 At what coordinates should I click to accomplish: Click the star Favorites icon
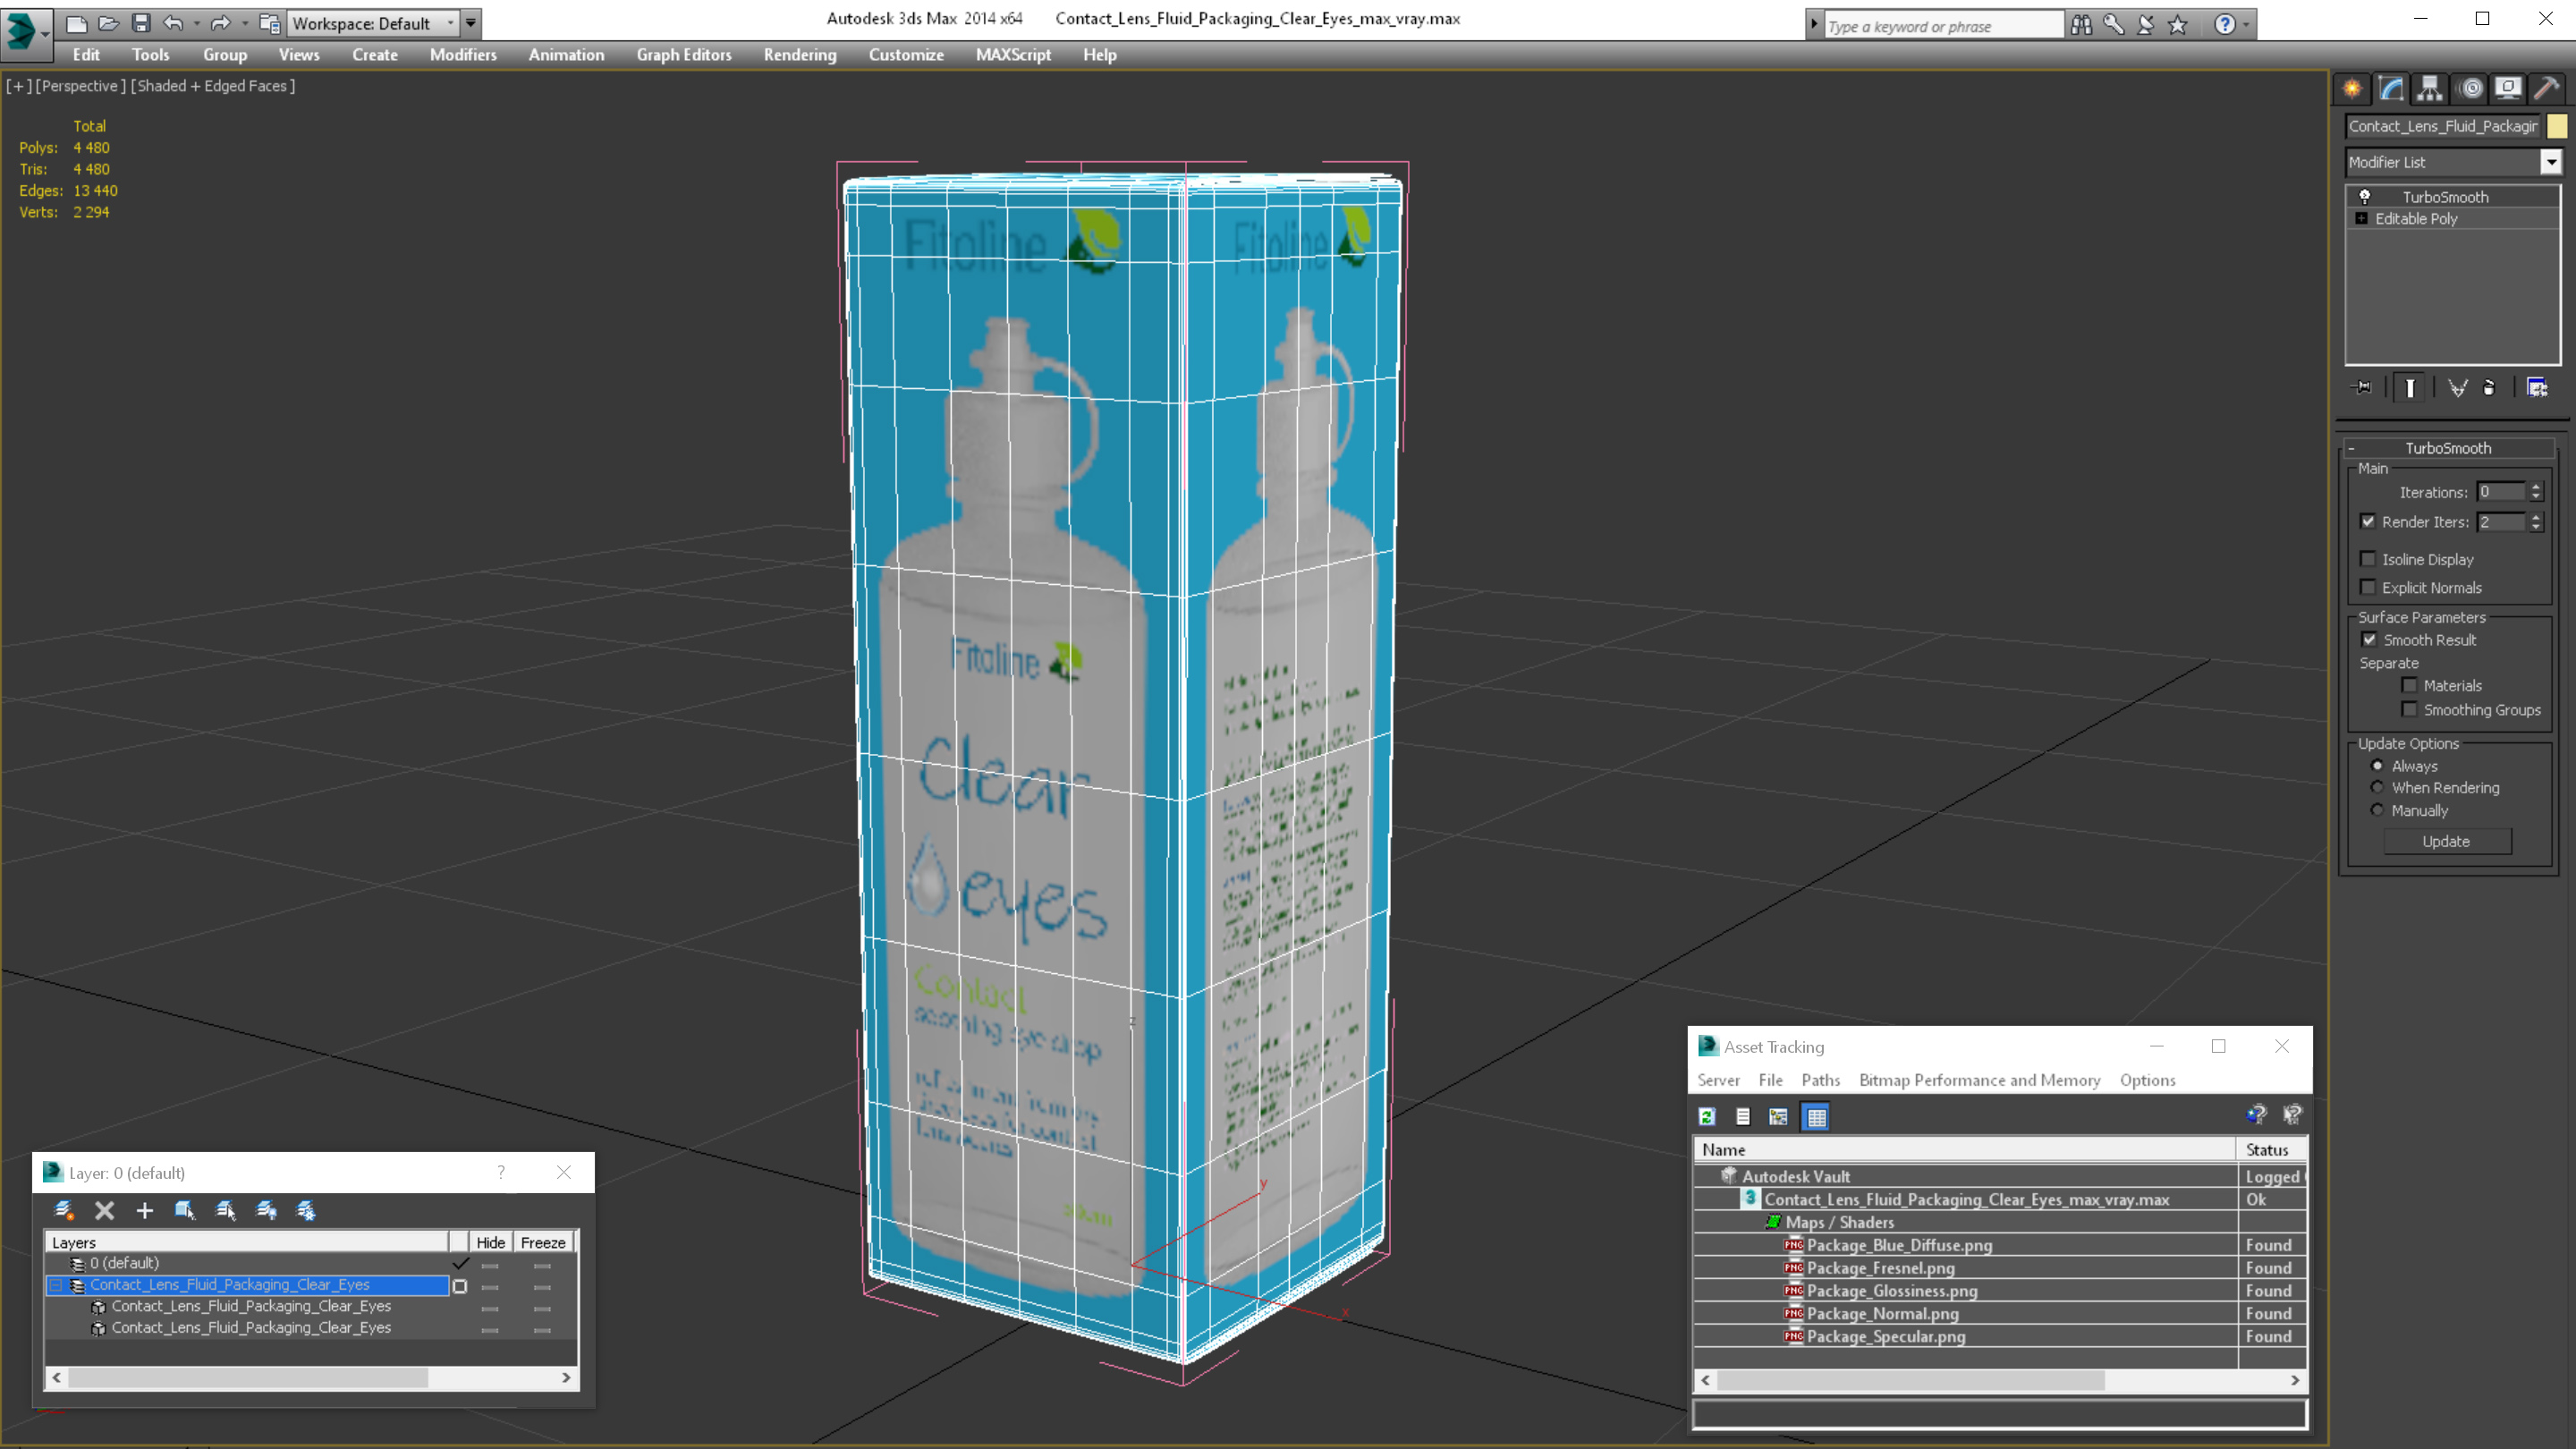(2178, 25)
